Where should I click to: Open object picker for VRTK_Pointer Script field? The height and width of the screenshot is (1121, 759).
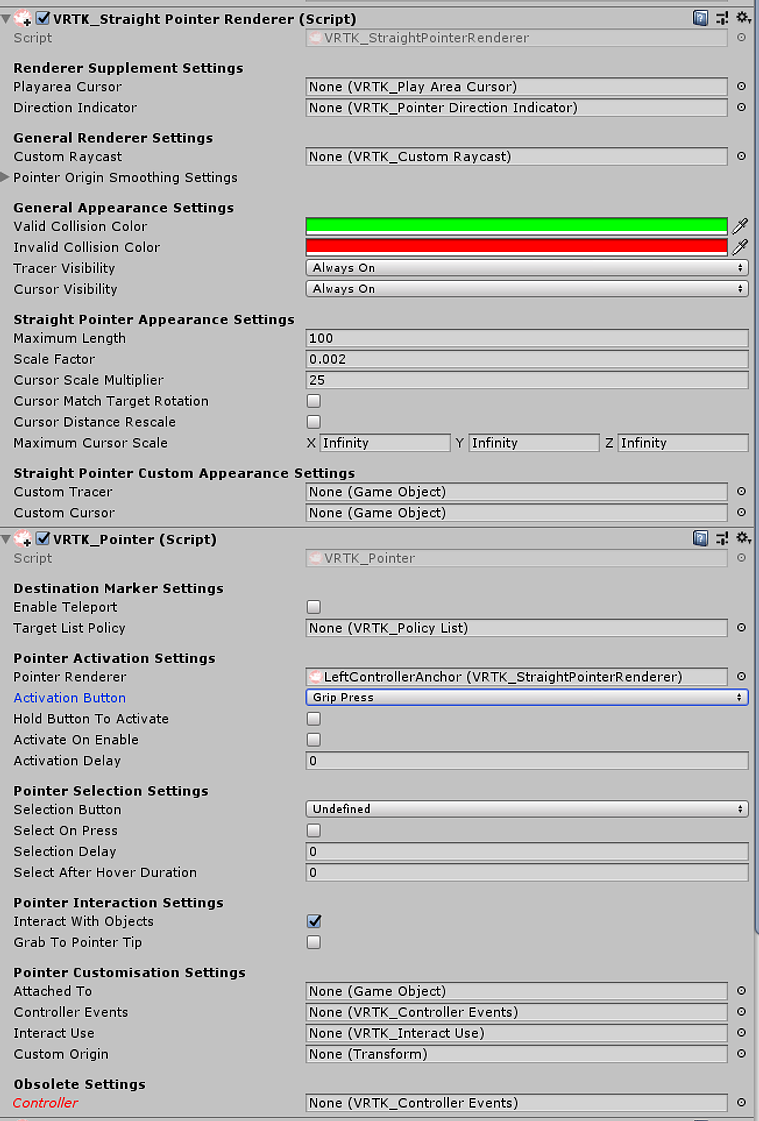(741, 558)
